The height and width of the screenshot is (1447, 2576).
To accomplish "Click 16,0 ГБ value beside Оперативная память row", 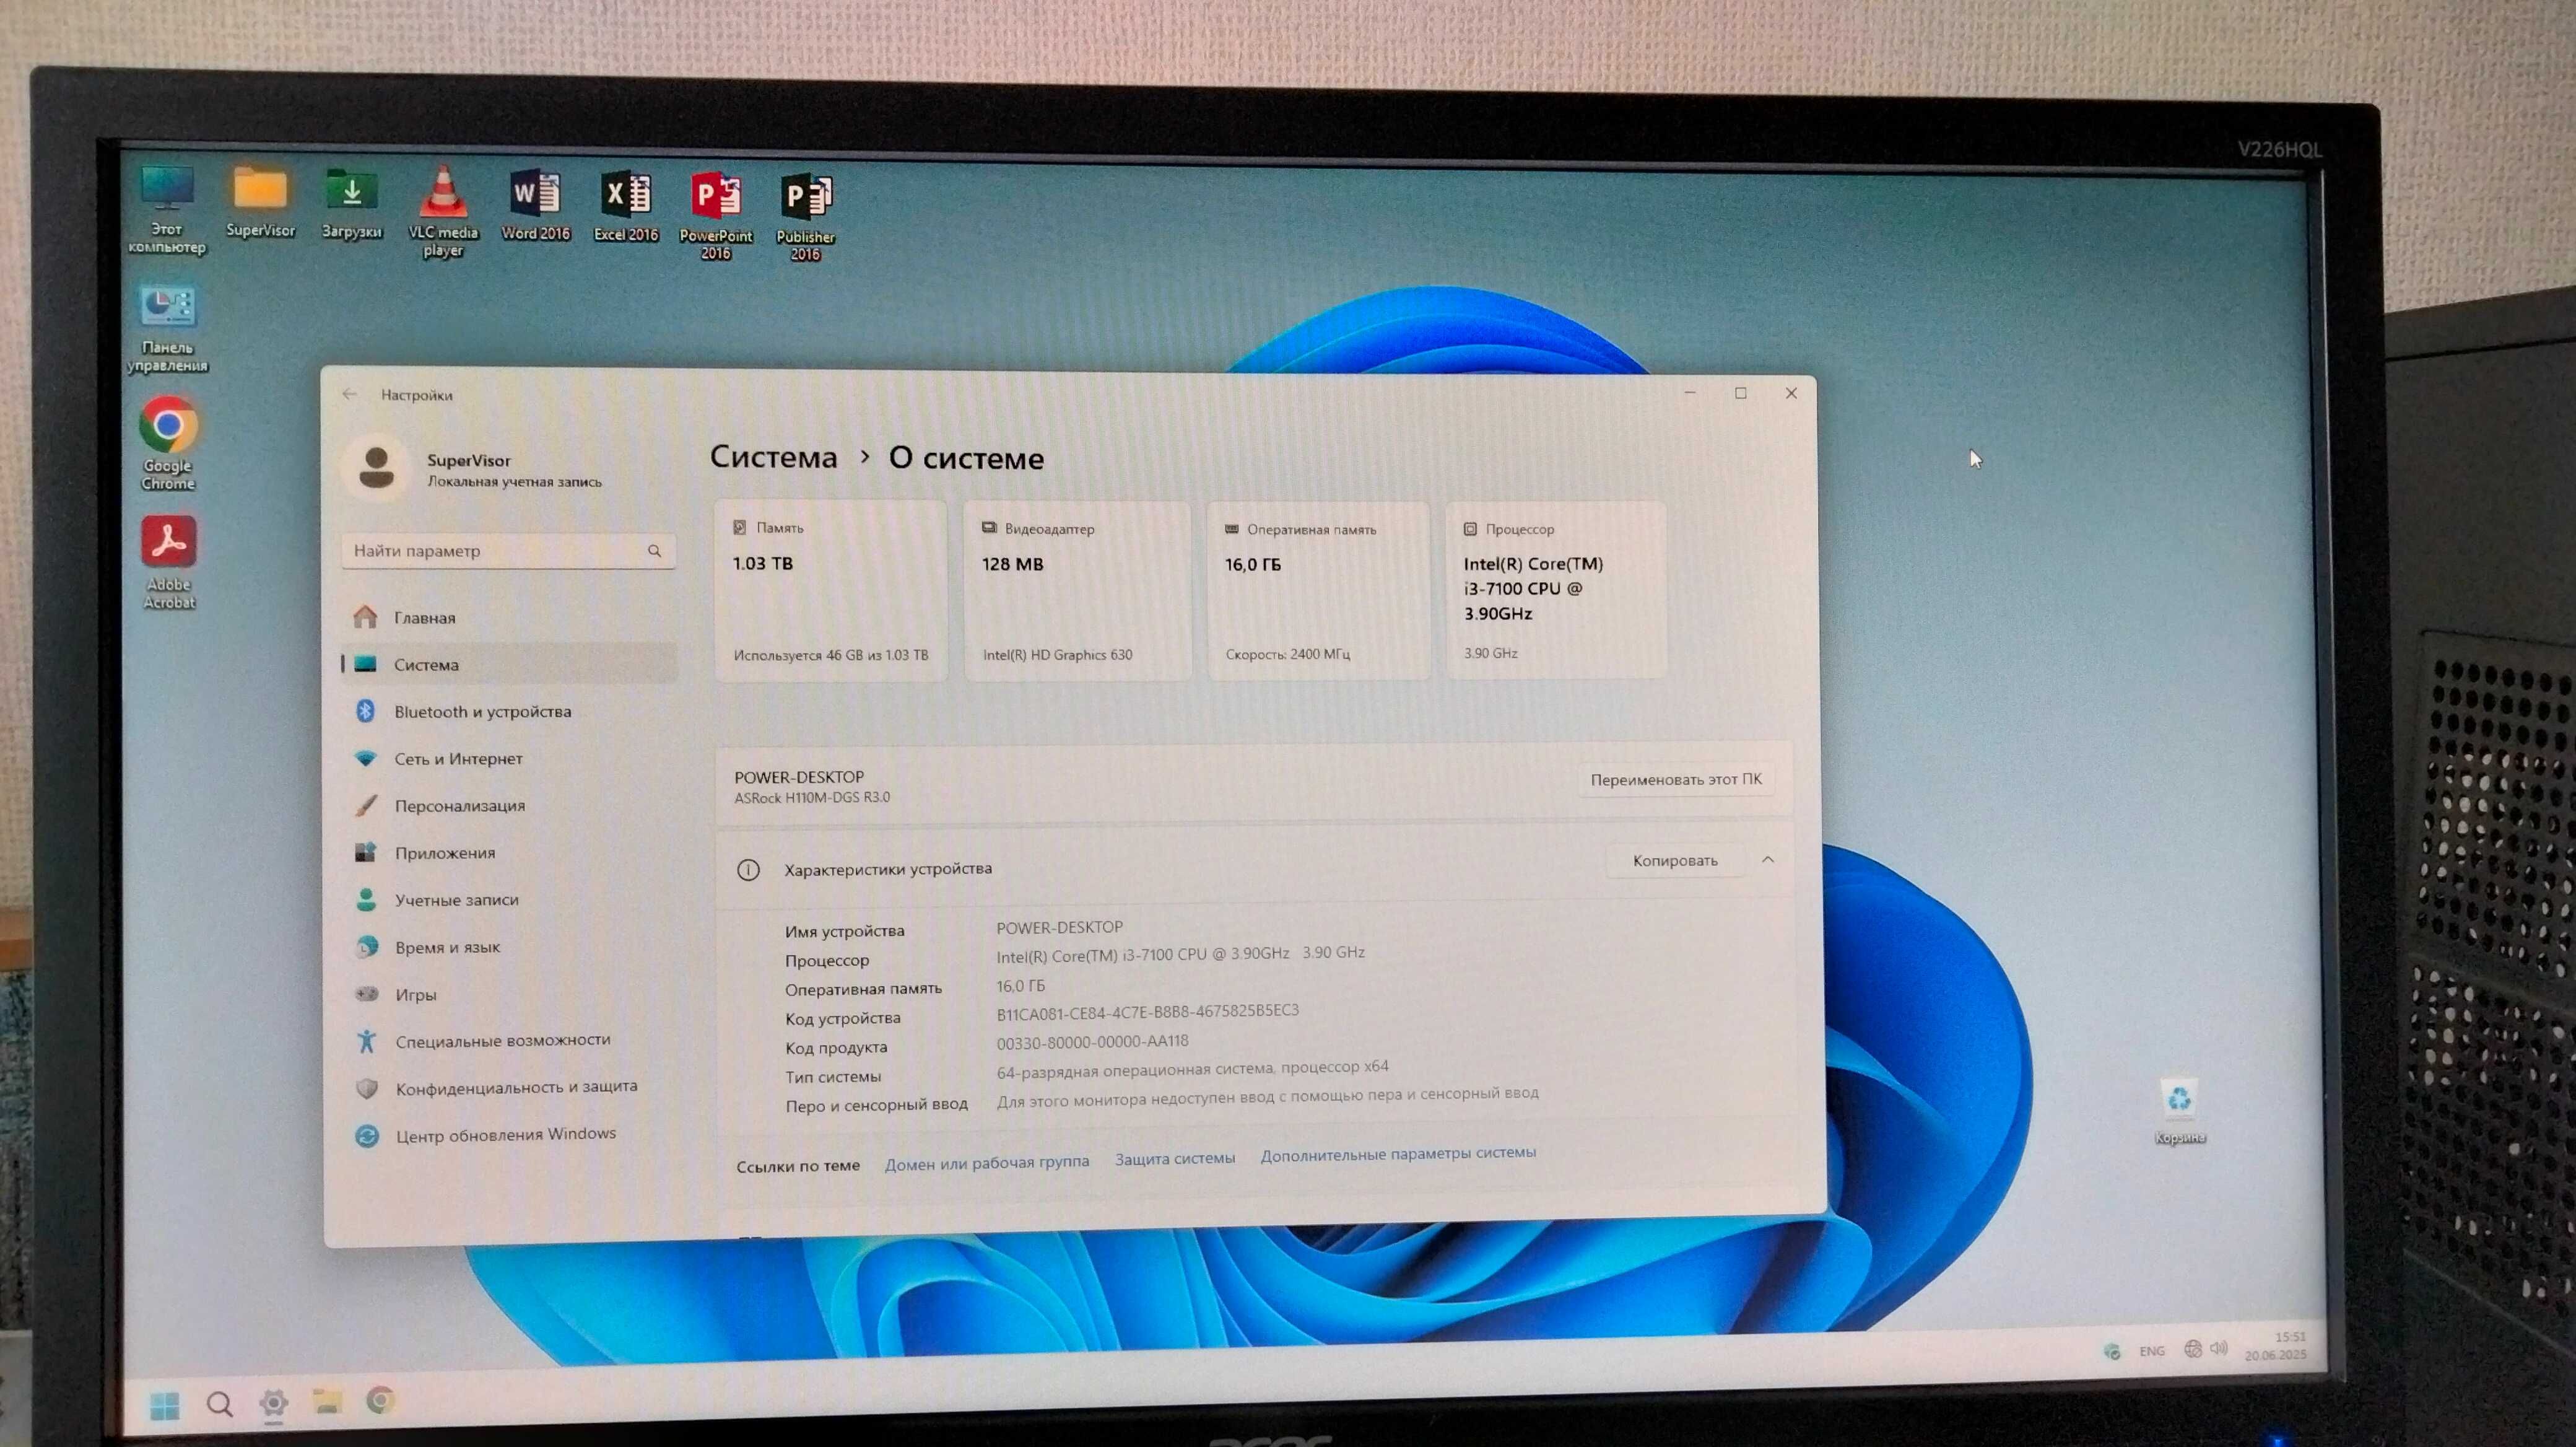I will tap(1020, 986).
